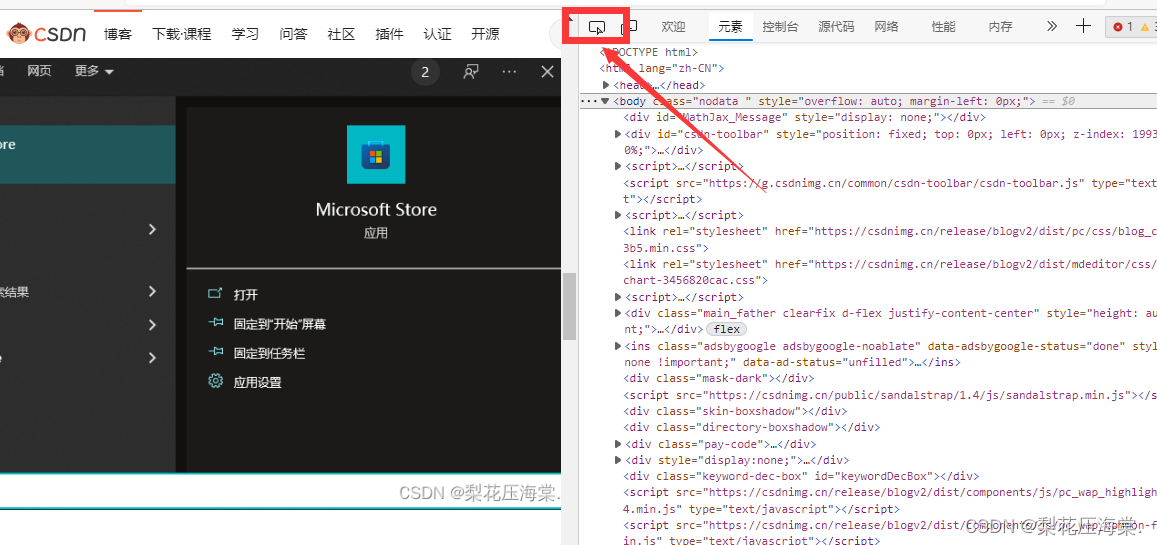Open 问答 in CSDN navigation
The image size is (1157, 545).
294,34
